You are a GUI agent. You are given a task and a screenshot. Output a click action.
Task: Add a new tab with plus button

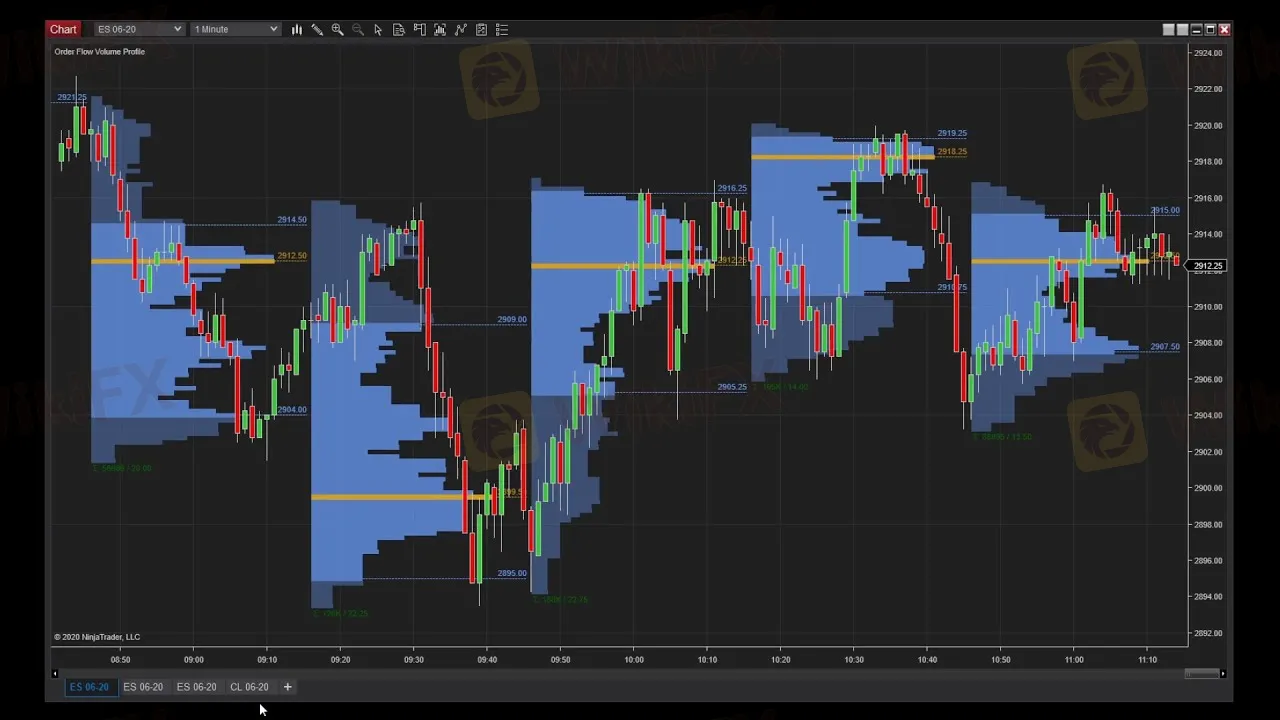click(x=287, y=687)
